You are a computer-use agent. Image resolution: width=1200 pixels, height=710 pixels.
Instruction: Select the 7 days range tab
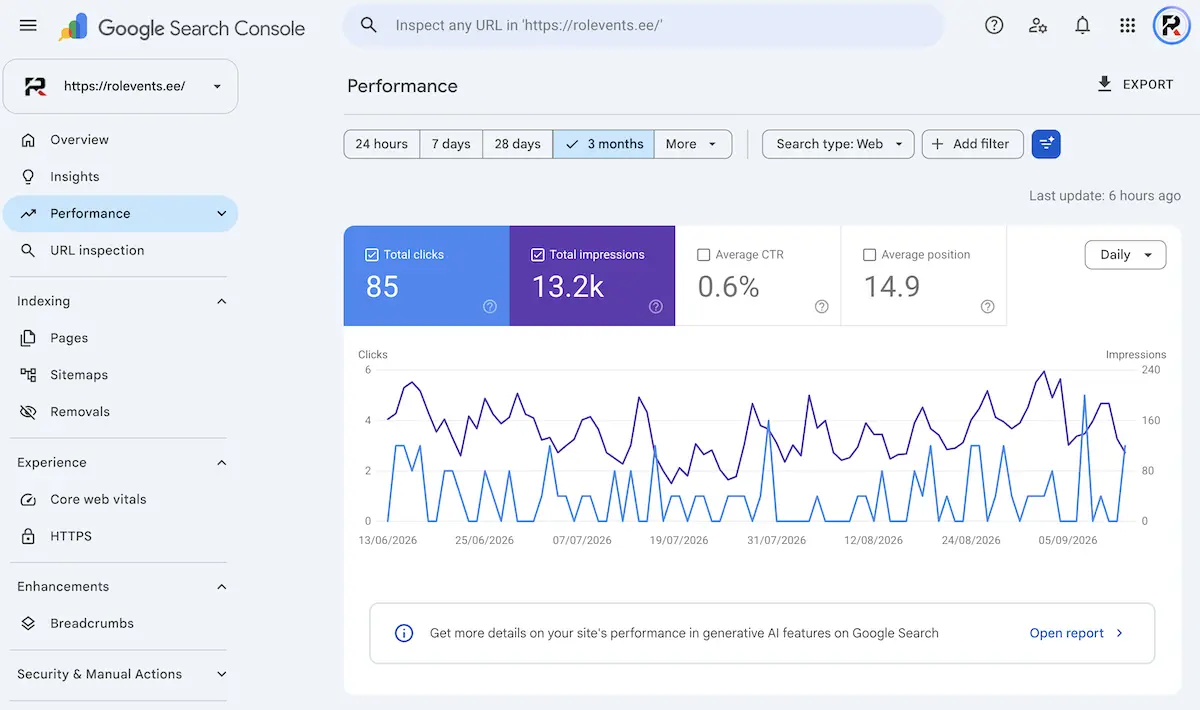pos(451,144)
